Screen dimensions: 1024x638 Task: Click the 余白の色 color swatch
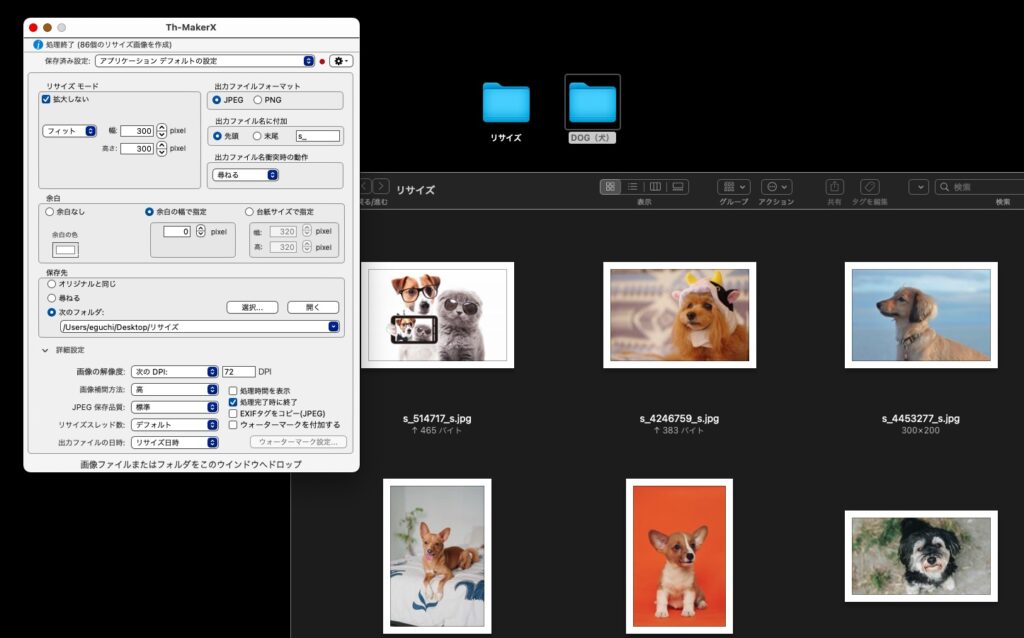[66, 250]
